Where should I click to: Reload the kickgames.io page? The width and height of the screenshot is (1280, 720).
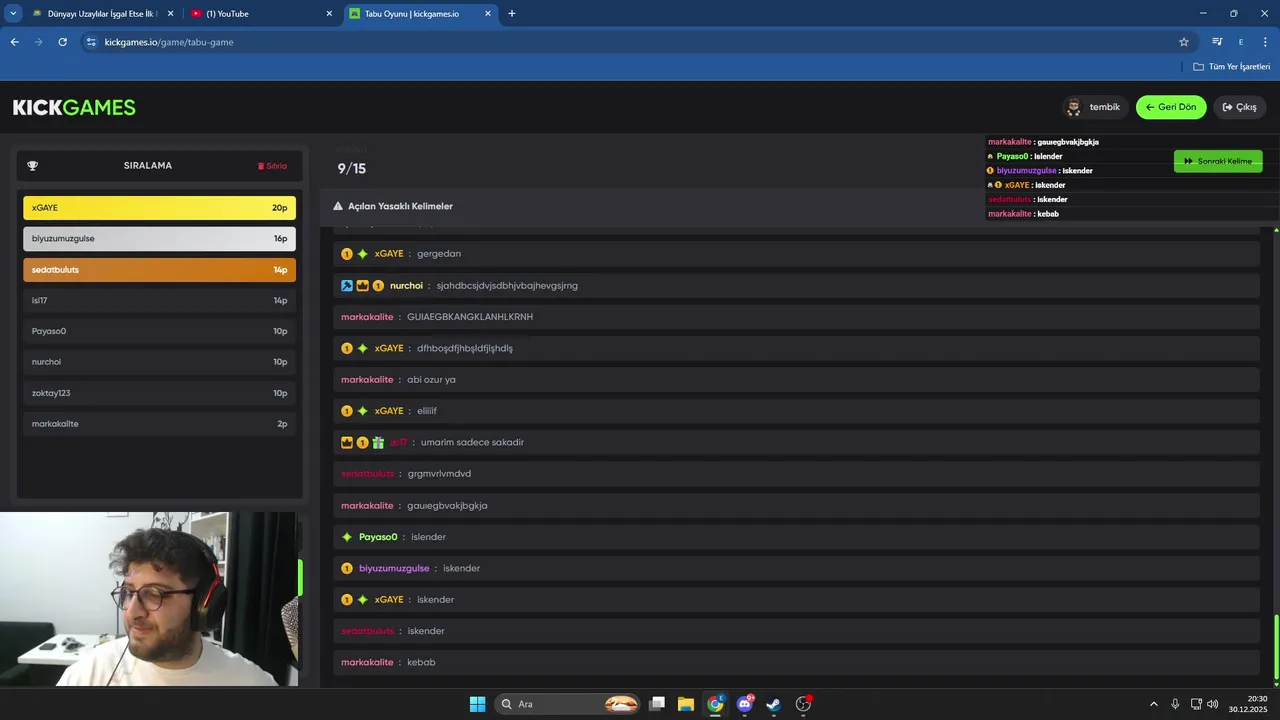tap(62, 42)
